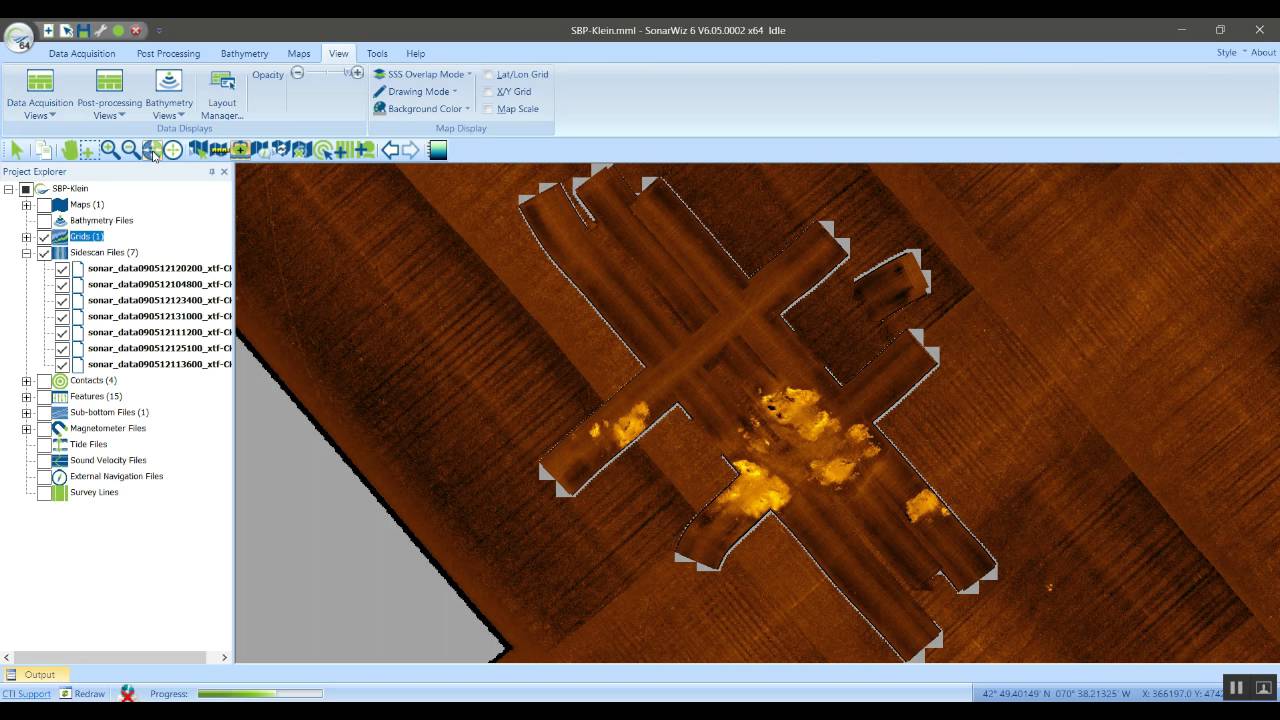Screen dimensions: 1280x720
Task: Open the SSS Overlap Mode dropdown
Action: 422,74
